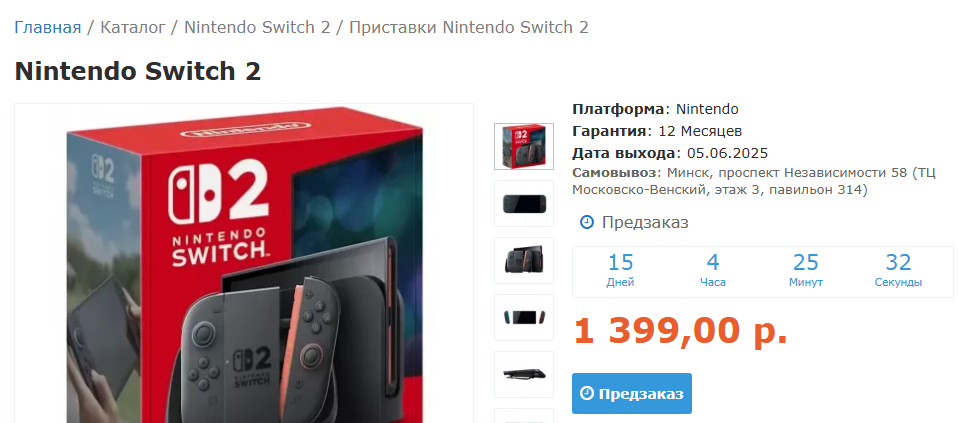View the thumbnail with detached Joy-Cons

coord(524,318)
